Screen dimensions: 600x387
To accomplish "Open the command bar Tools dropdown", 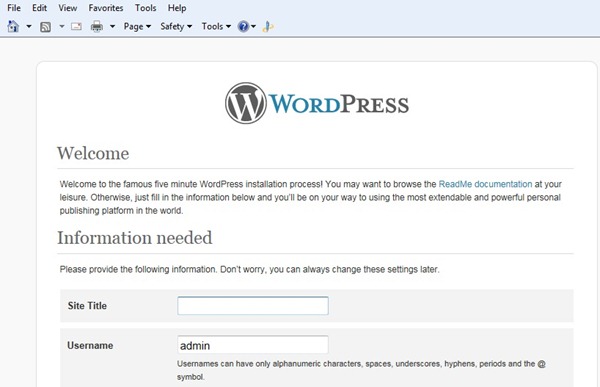I will (216, 26).
